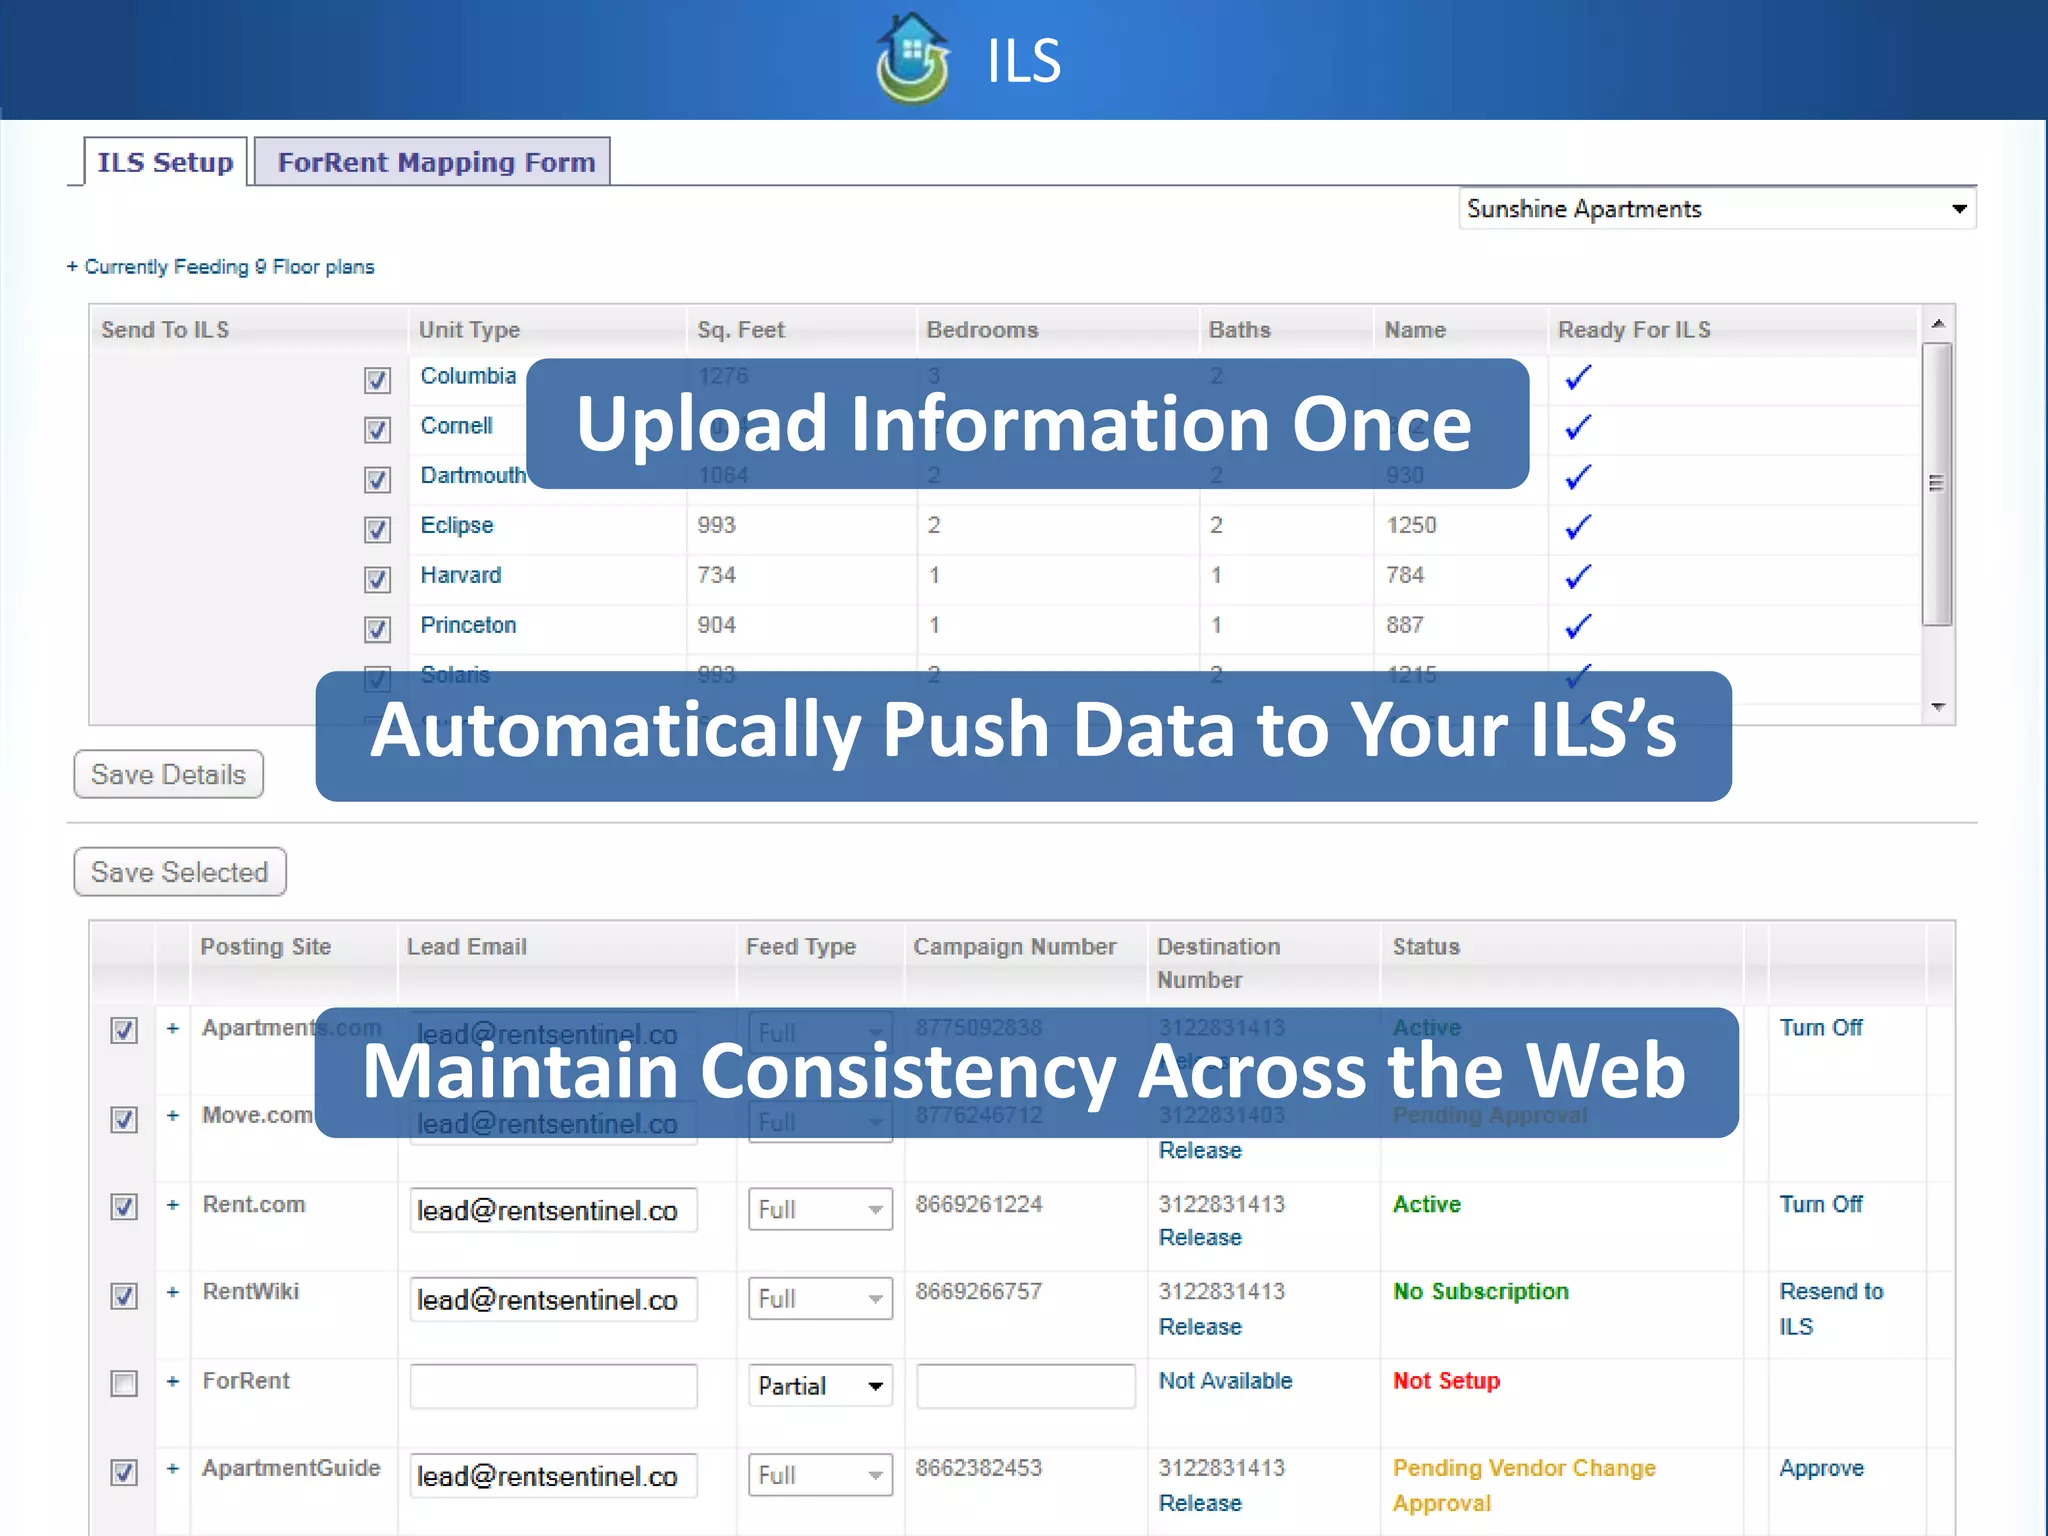Toggle the ApartmentGuide posting site checkbox
This screenshot has height=1536, width=2048.
tap(124, 1472)
